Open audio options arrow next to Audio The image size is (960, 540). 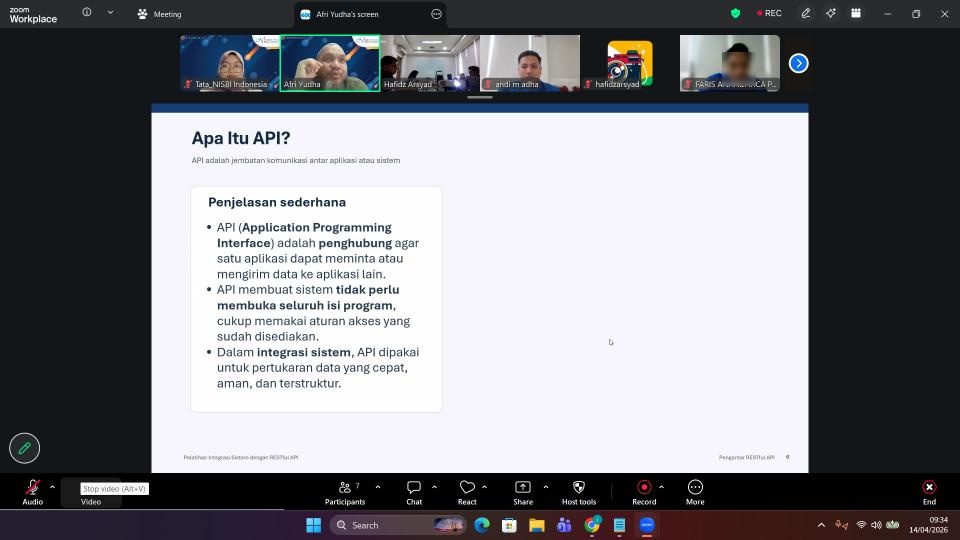click(x=52, y=487)
